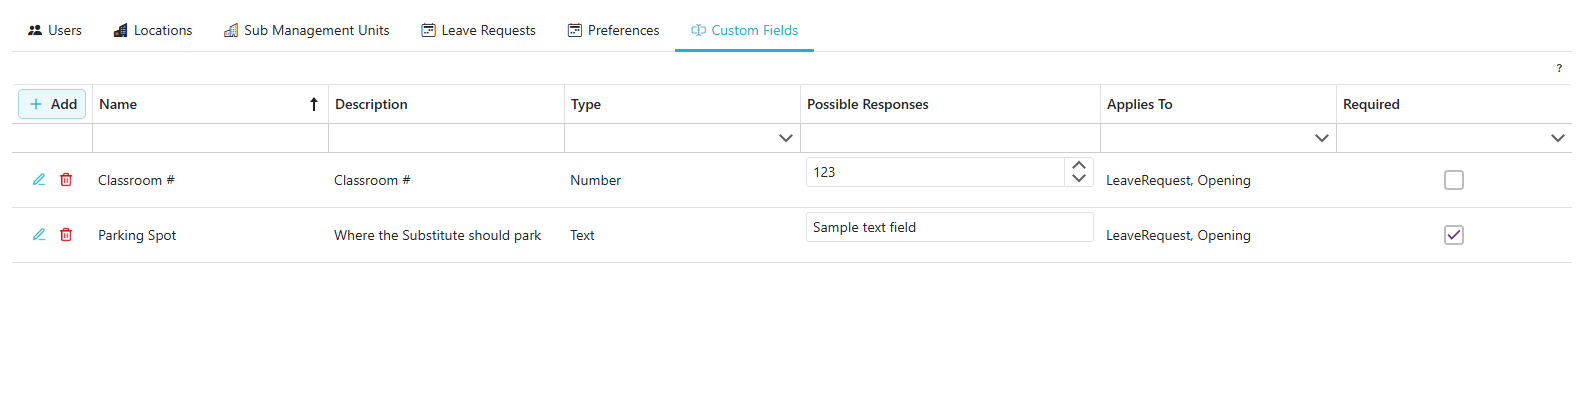1584x418 pixels.
Task: Uncheck Required checkbox for Parking Spot
Action: (1453, 235)
